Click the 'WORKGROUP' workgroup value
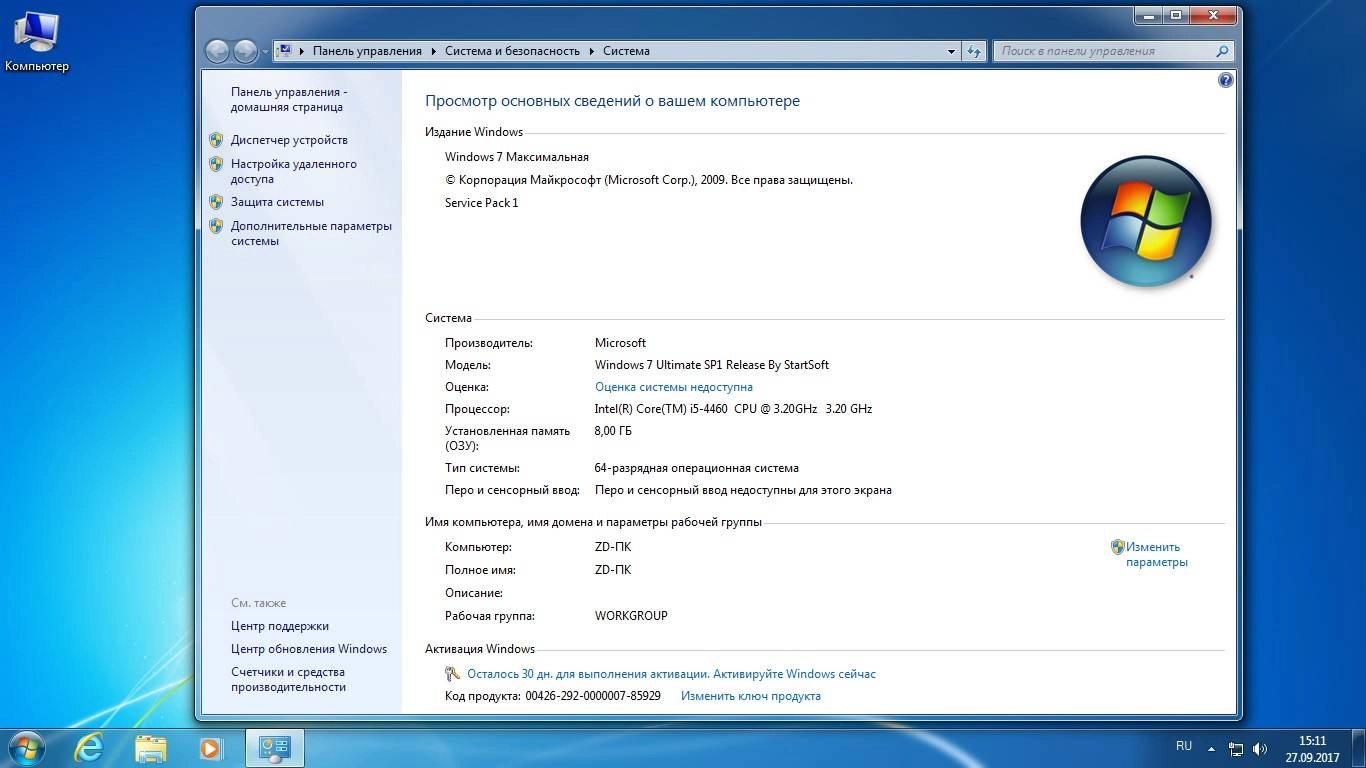 [631, 616]
